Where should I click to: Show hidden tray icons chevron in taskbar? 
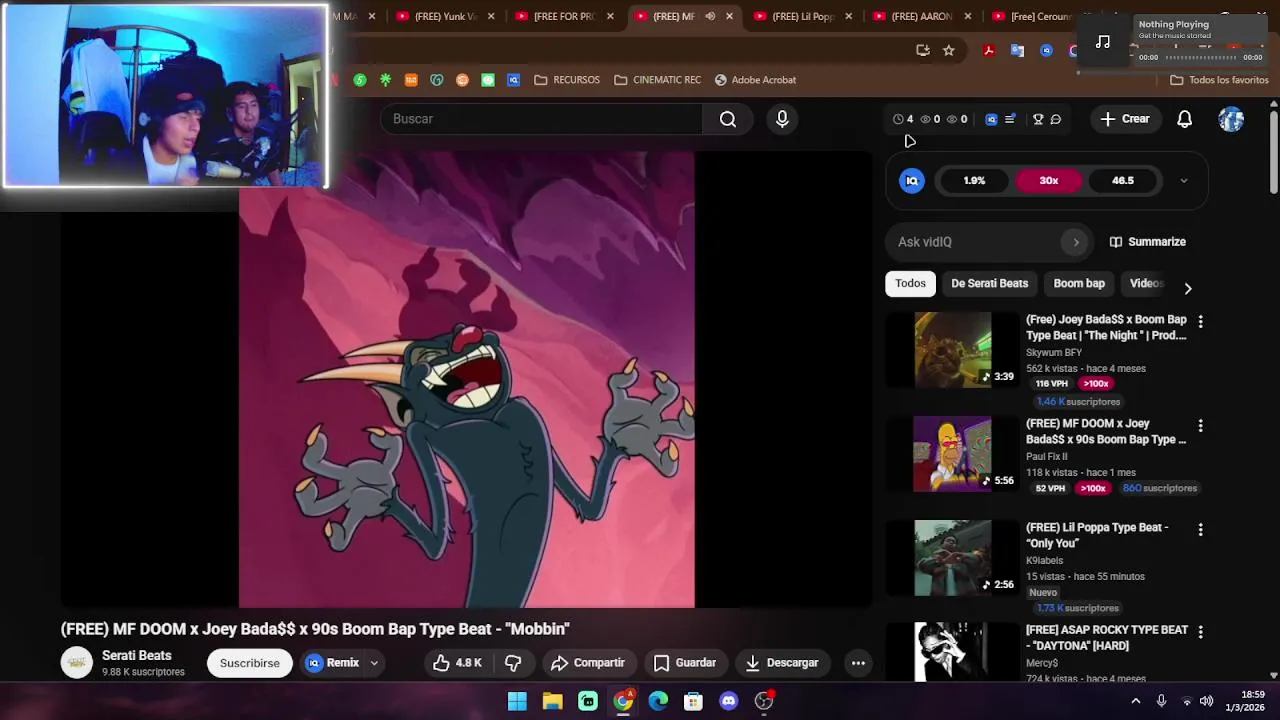[1135, 701]
